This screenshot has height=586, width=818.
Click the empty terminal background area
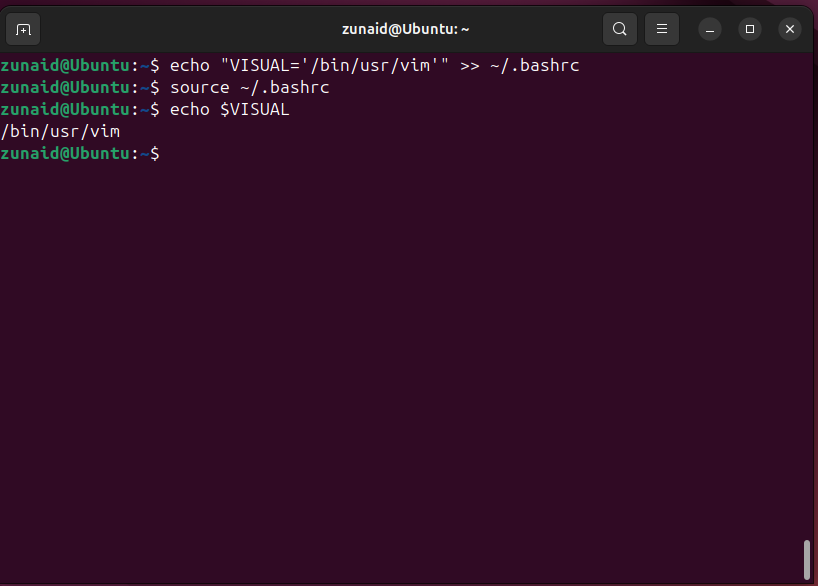(400, 350)
